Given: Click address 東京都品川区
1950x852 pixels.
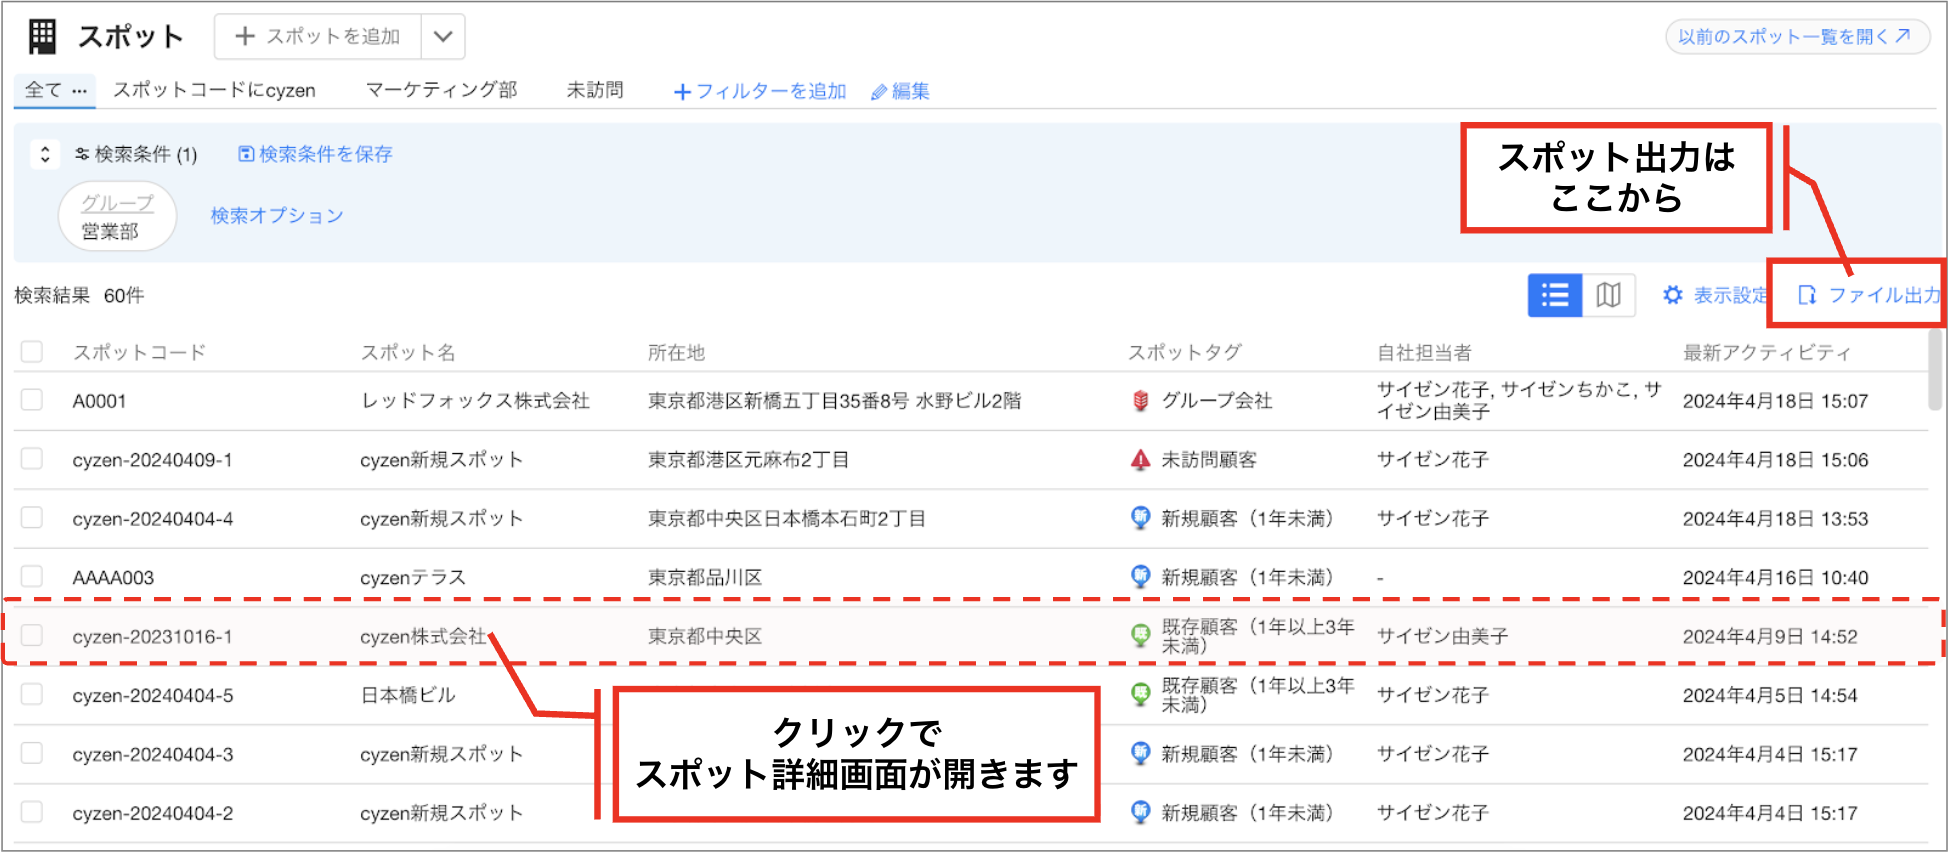Looking at the screenshot, I should [705, 577].
